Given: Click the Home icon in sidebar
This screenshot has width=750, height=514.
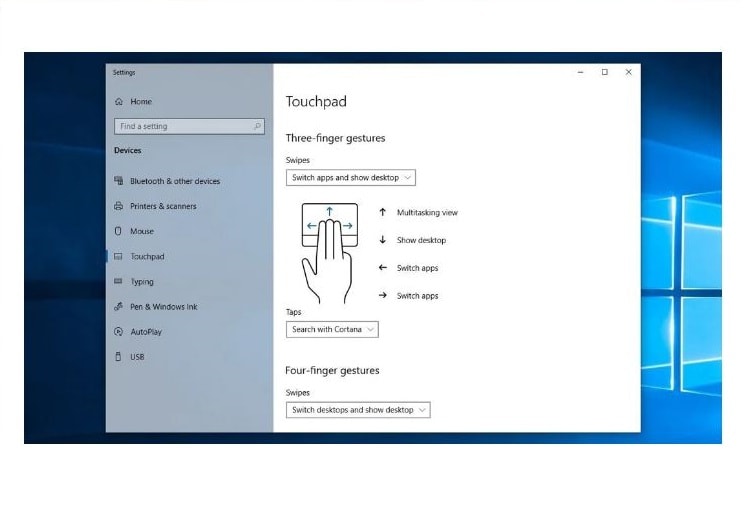Looking at the screenshot, I should coord(119,102).
